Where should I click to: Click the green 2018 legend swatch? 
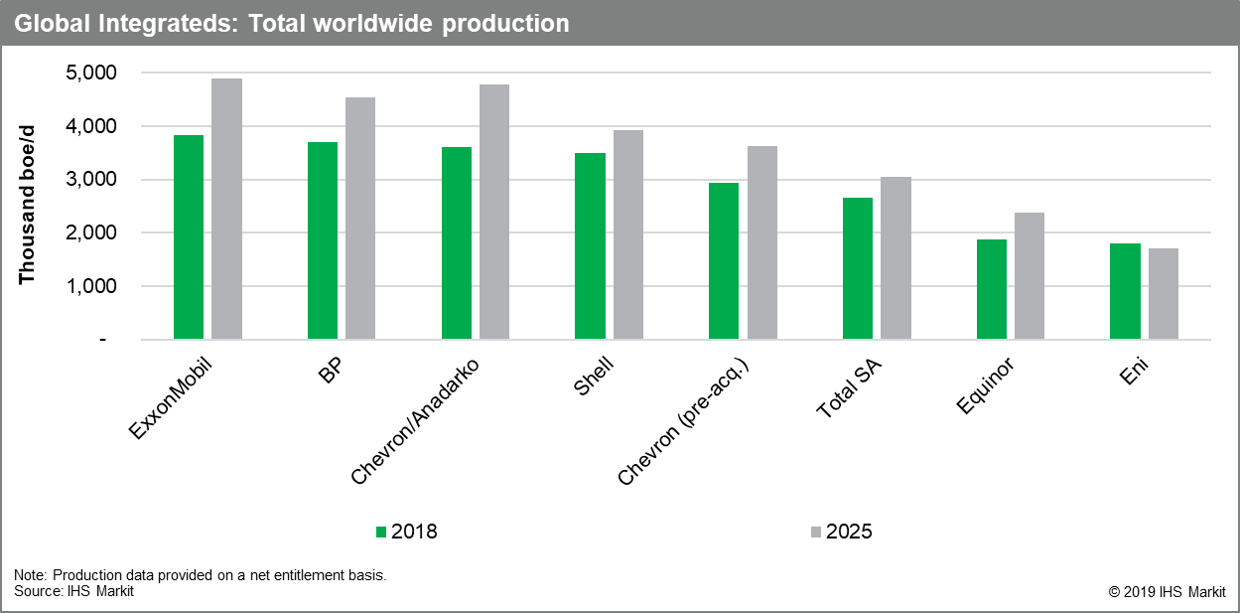[381, 531]
